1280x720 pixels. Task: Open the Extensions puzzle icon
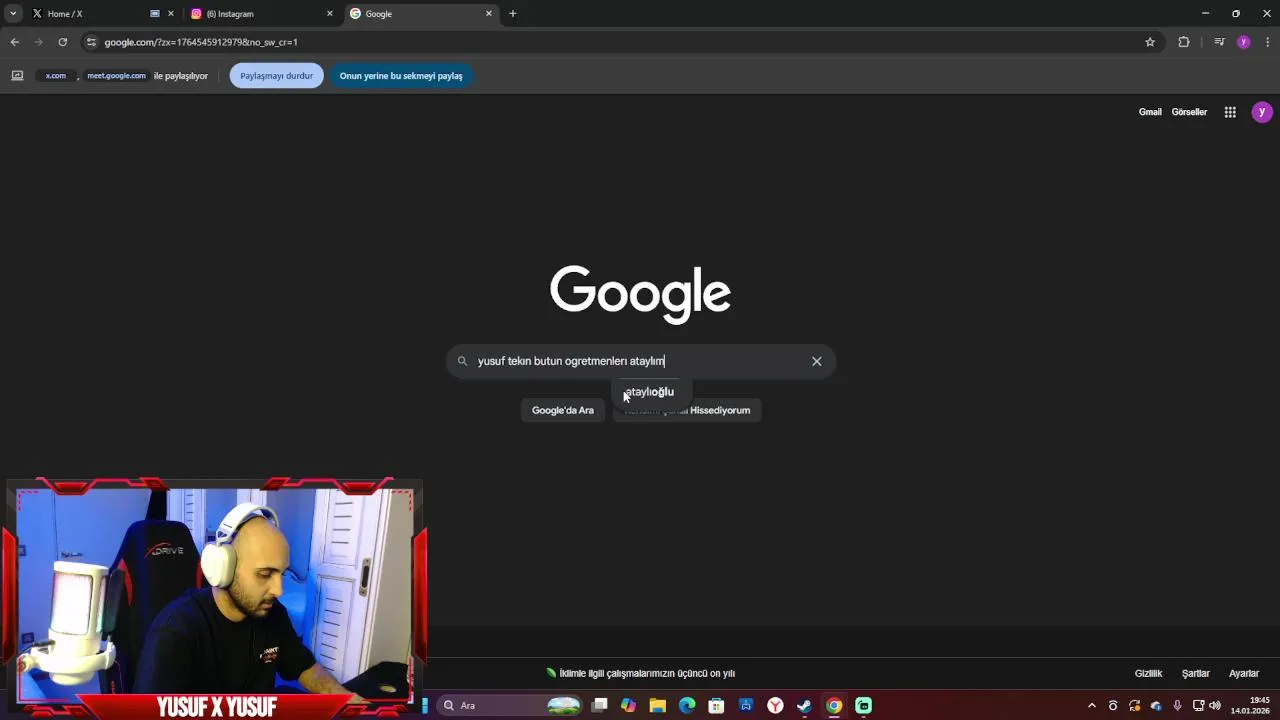(1184, 42)
